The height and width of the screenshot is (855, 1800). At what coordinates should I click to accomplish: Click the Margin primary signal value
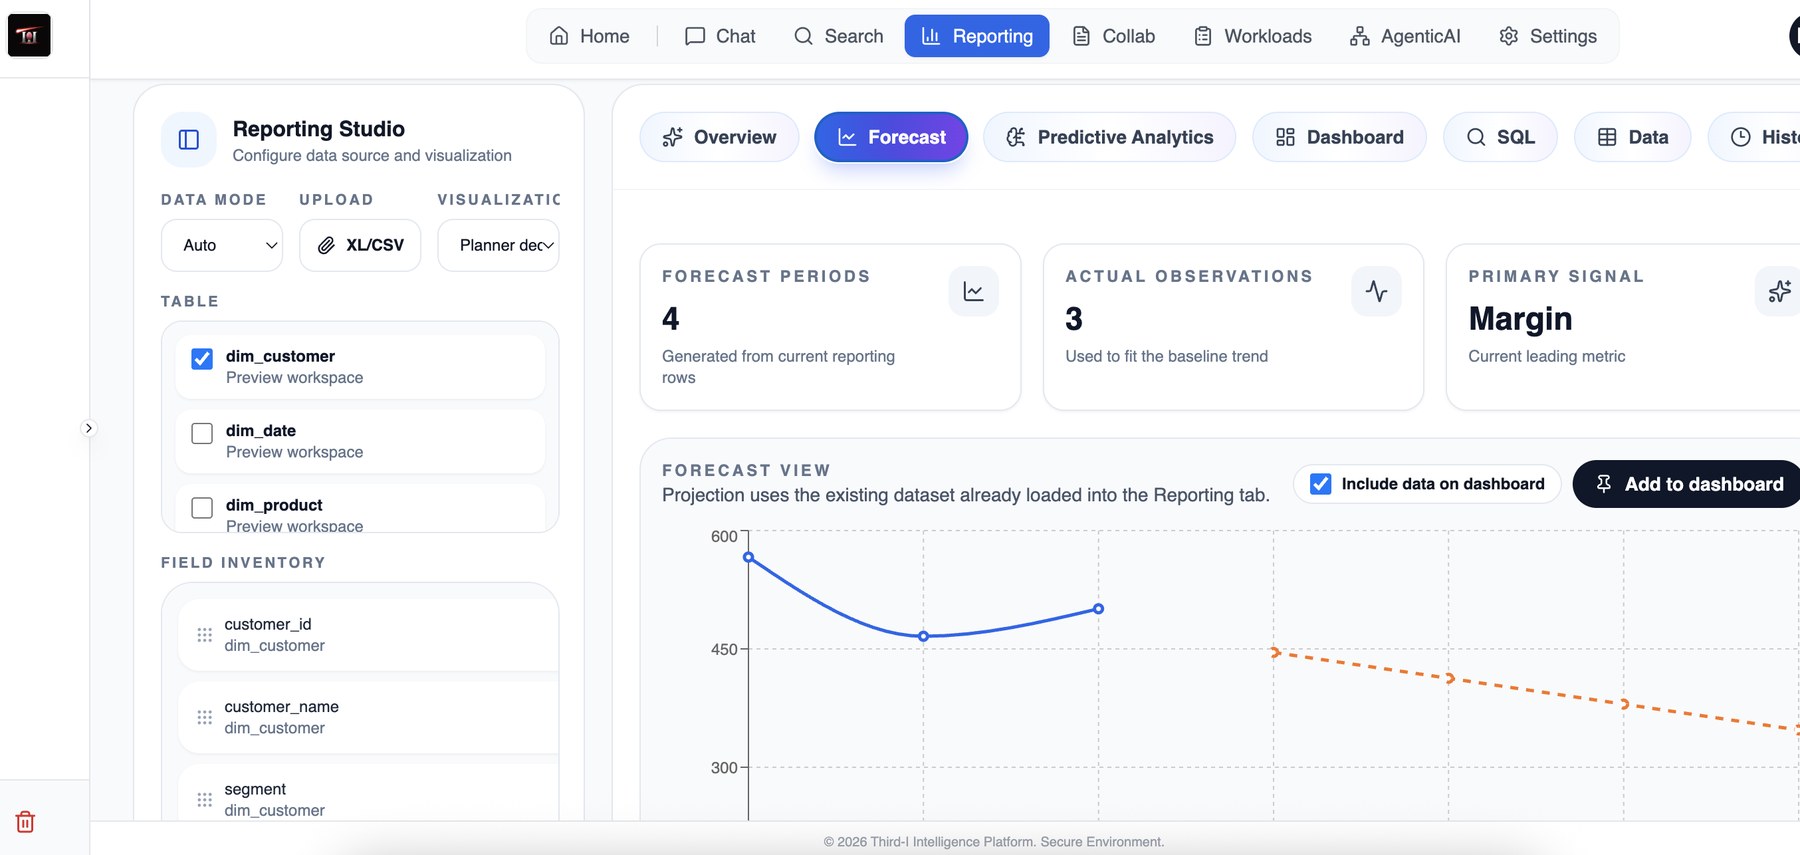coord(1520,319)
